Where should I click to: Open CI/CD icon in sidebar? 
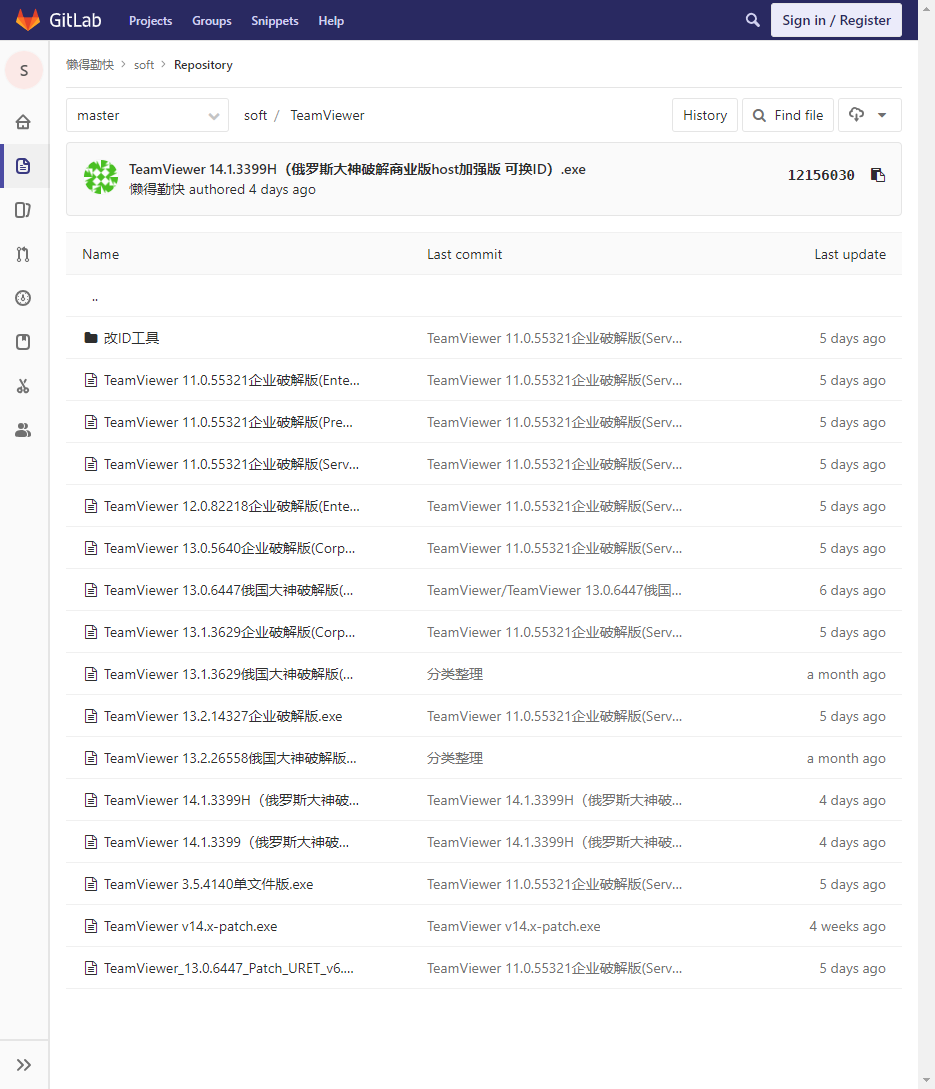pos(23,298)
